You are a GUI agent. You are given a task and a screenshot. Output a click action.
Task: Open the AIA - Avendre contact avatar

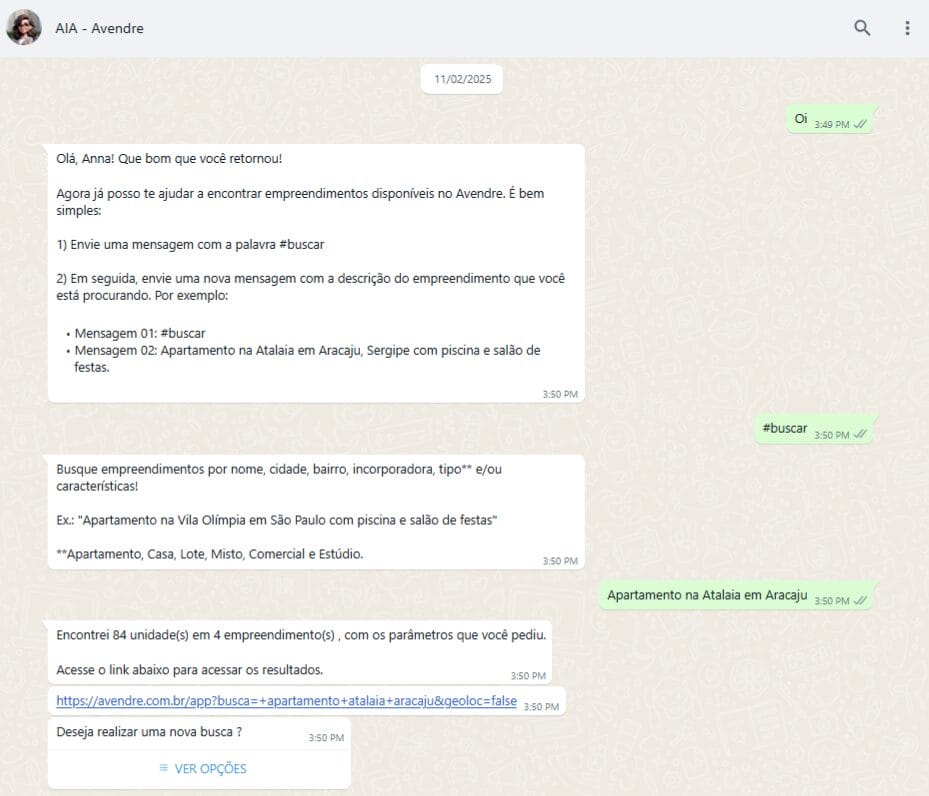pos(24,27)
